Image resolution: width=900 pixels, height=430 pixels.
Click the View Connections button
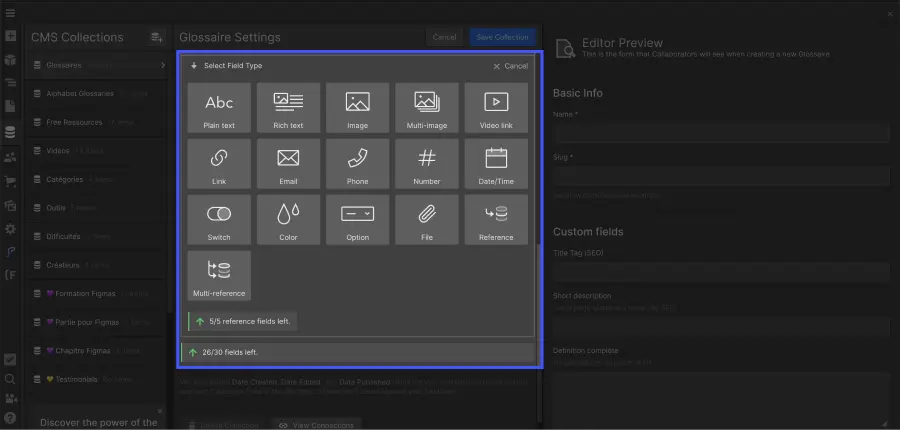coord(316,425)
